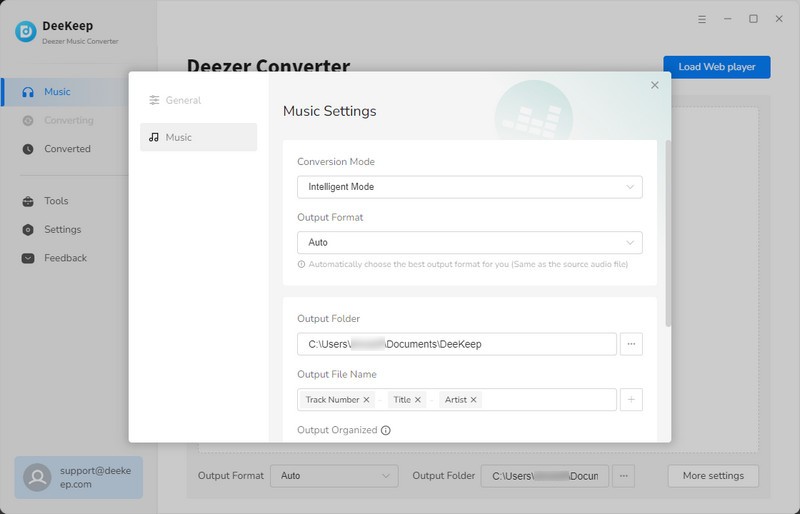Click the clock icon beside Converted
The height and width of the screenshot is (514, 800).
(28, 149)
